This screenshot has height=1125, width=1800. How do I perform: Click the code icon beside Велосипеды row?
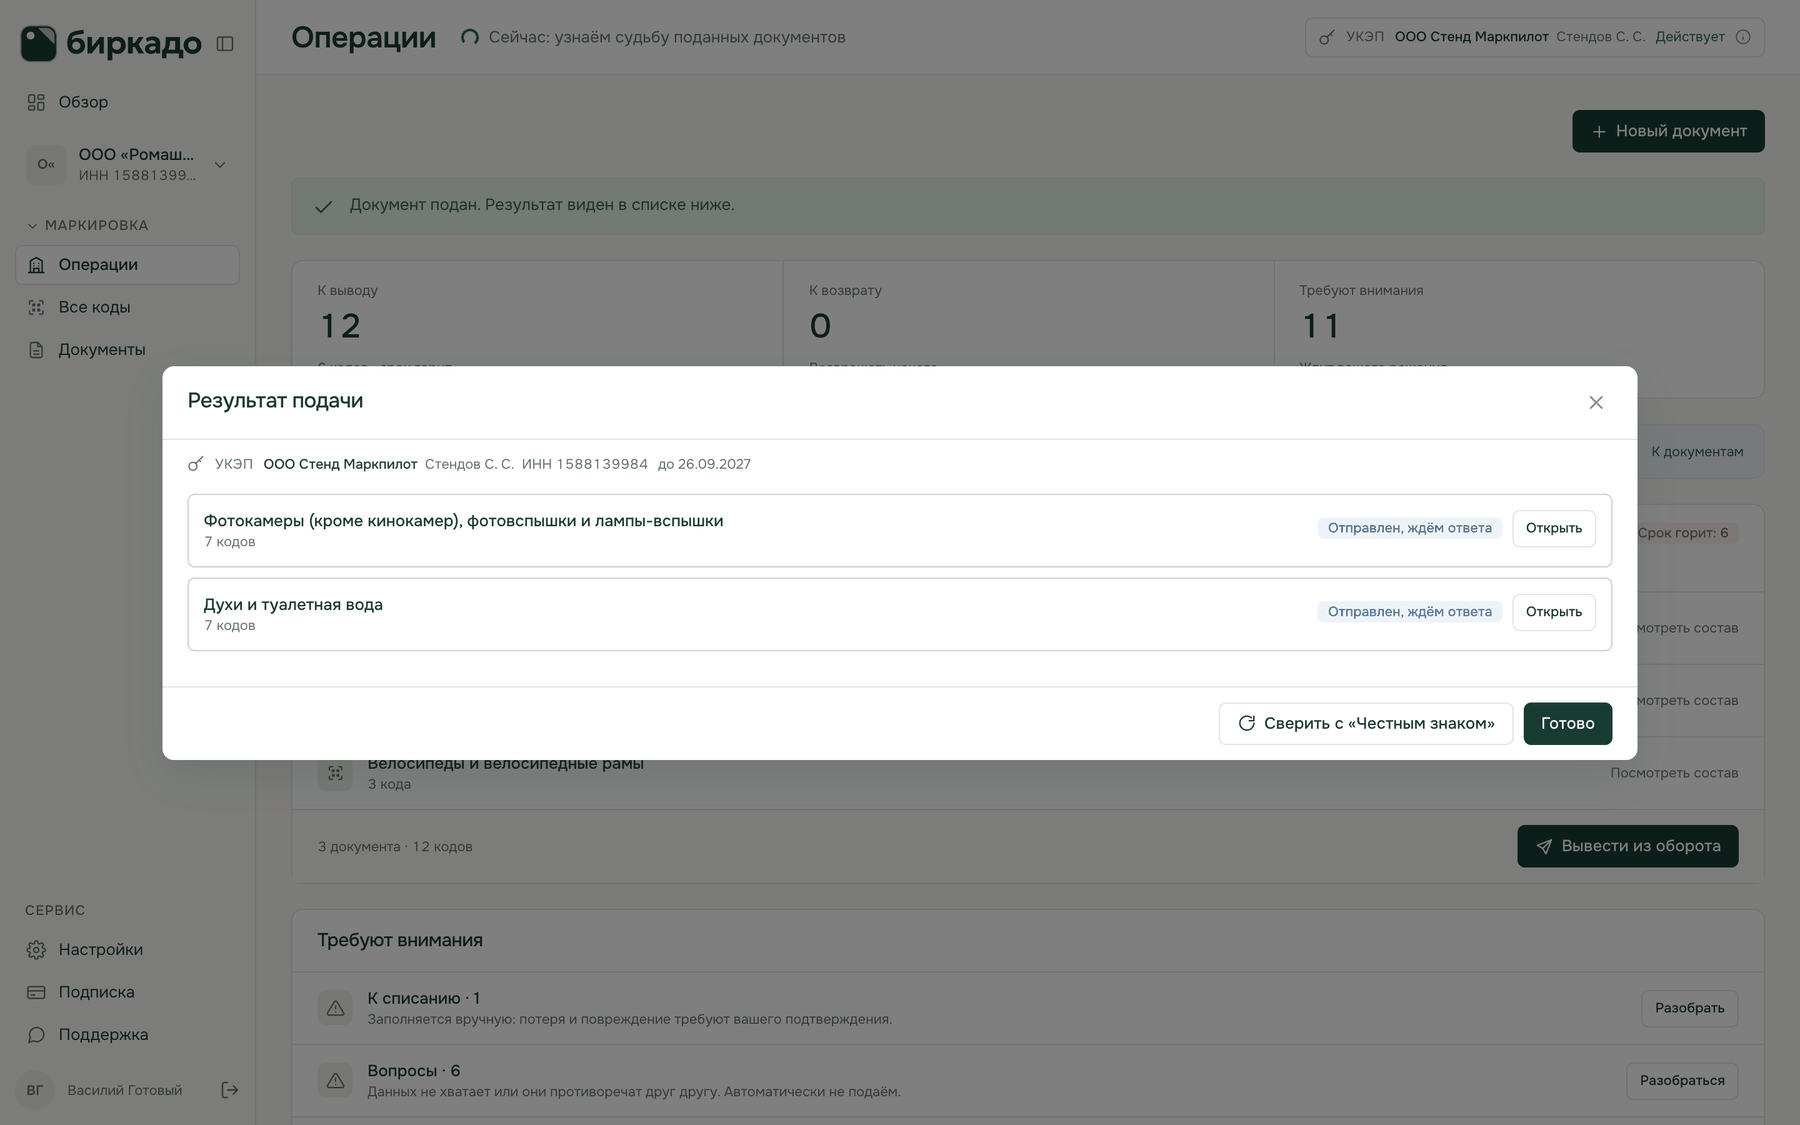coord(335,773)
